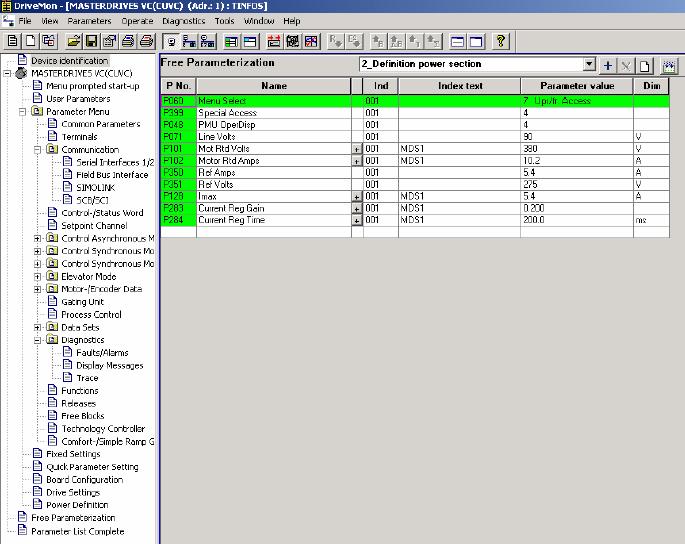This screenshot has width=685, height=544.
Task: Click the rightmost icon in the Free Parameterization header
Action: [x=669, y=66]
